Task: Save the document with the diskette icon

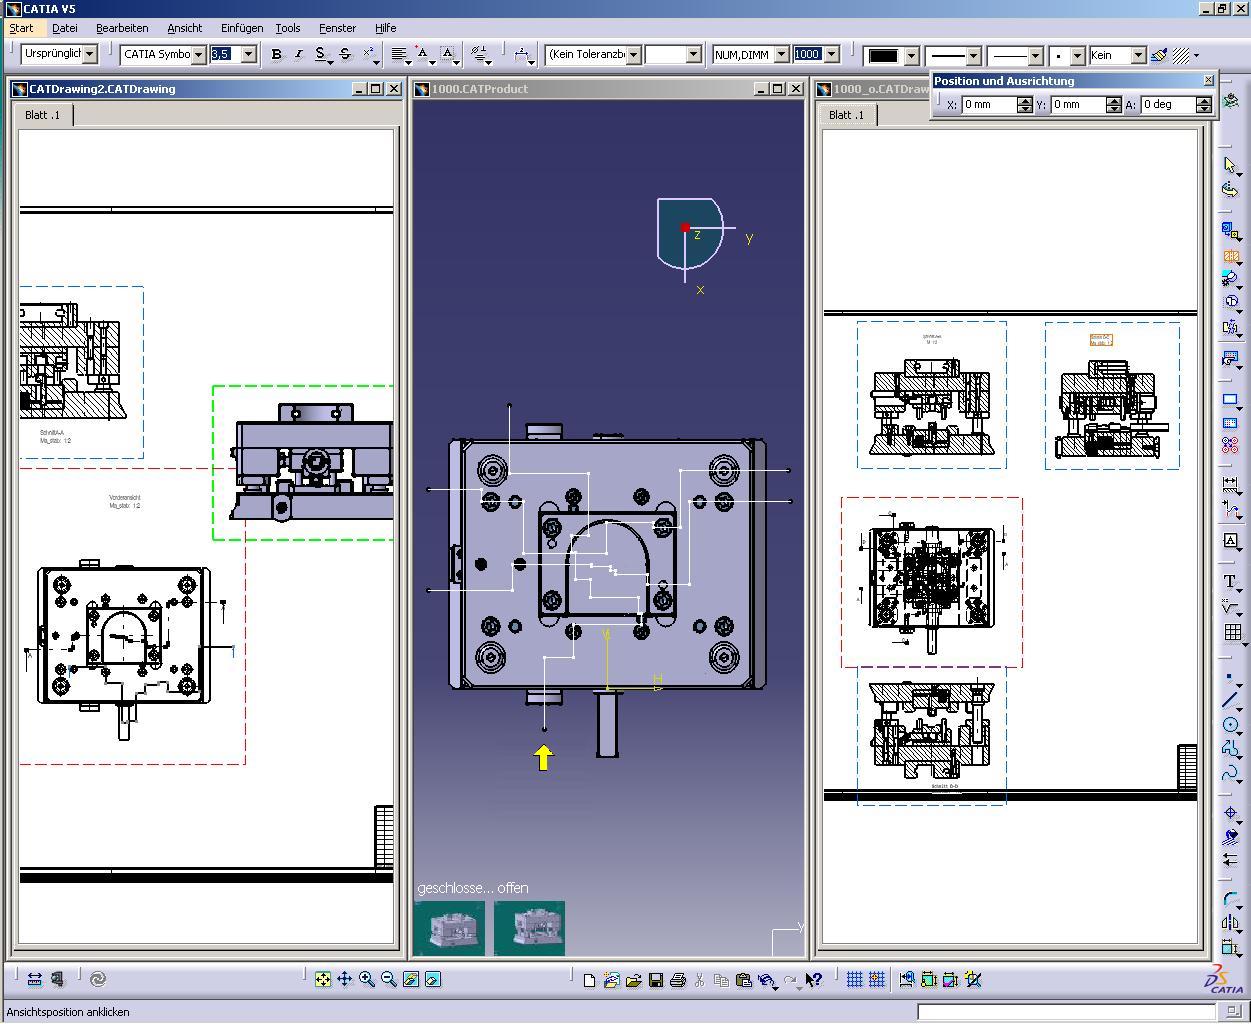Action: [656, 980]
